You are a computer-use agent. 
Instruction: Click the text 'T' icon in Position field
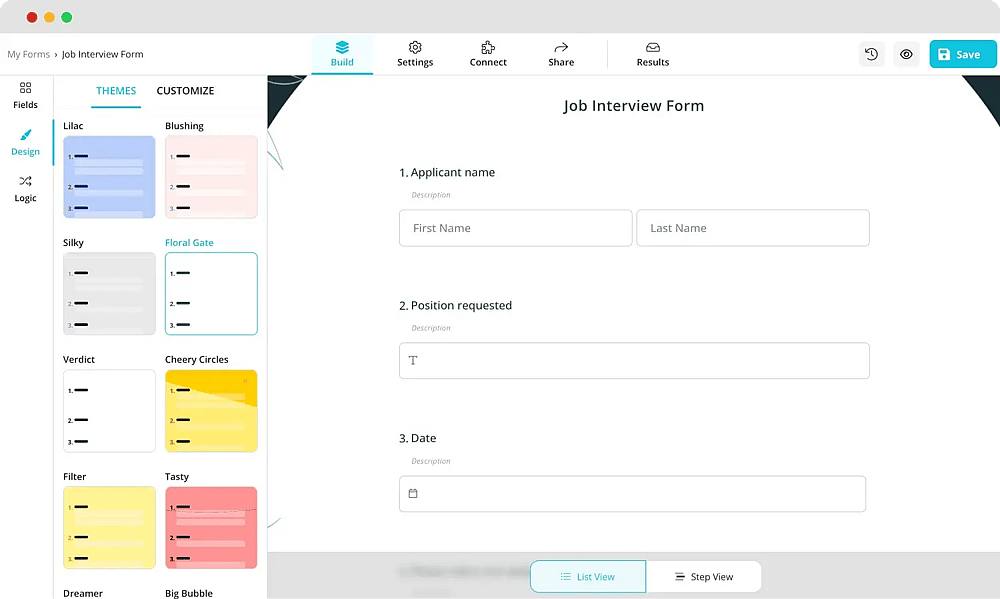(x=413, y=360)
